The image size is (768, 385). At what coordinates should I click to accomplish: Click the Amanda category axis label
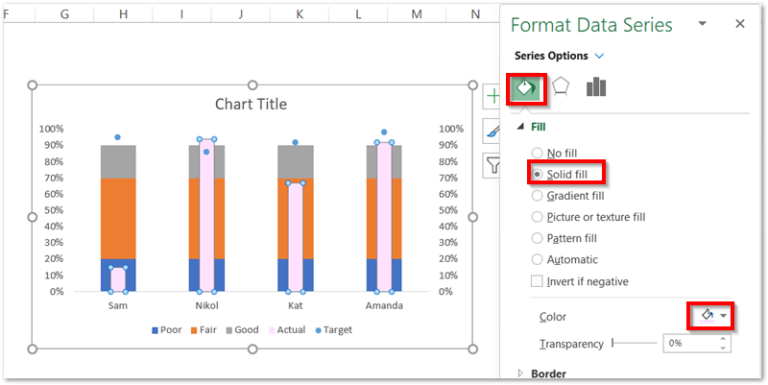coord(384,306)
